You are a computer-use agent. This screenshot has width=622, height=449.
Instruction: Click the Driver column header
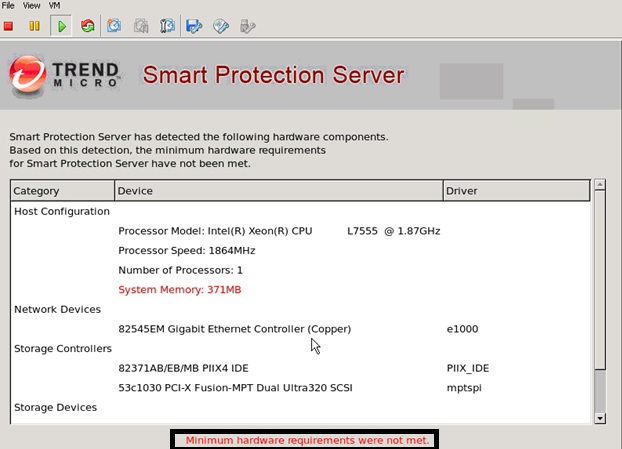pos(516,191)
